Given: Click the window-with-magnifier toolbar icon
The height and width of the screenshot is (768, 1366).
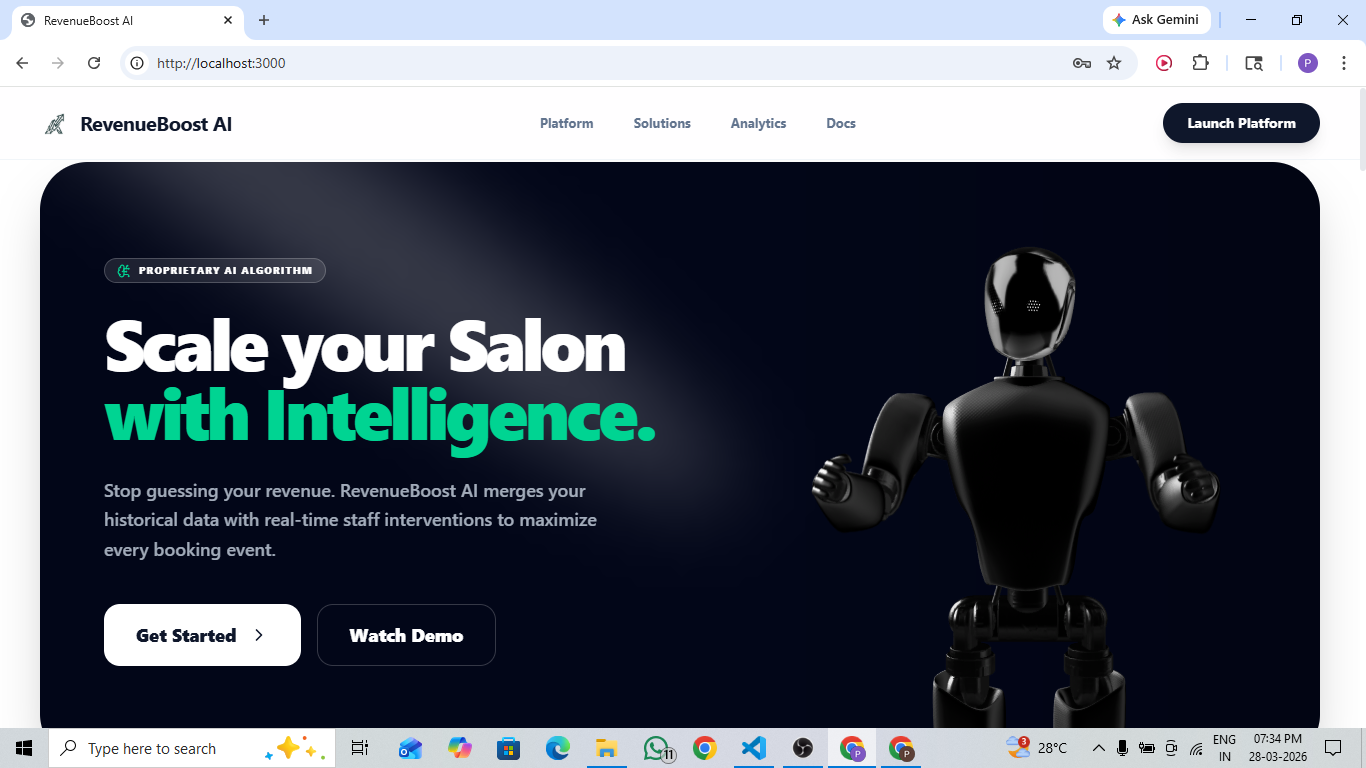Looking at the screenshot, I should (1254, 63).
